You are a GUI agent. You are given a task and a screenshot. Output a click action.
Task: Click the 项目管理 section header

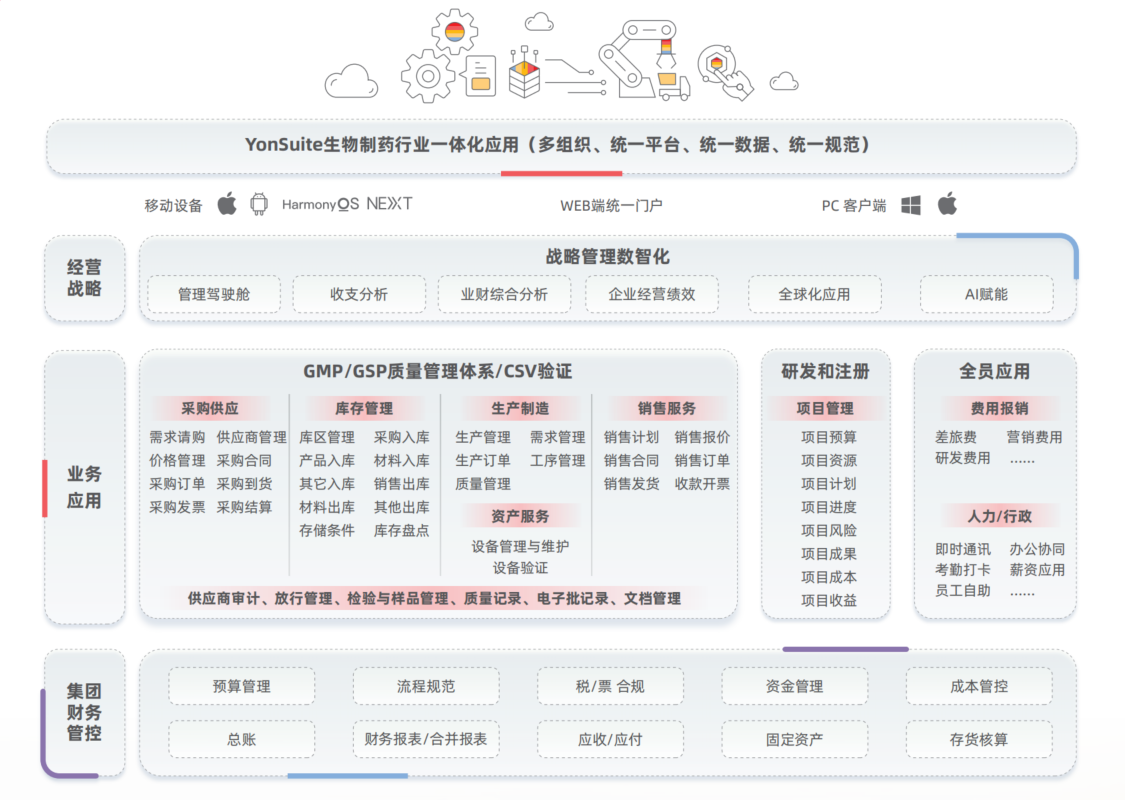pos(827,408)
